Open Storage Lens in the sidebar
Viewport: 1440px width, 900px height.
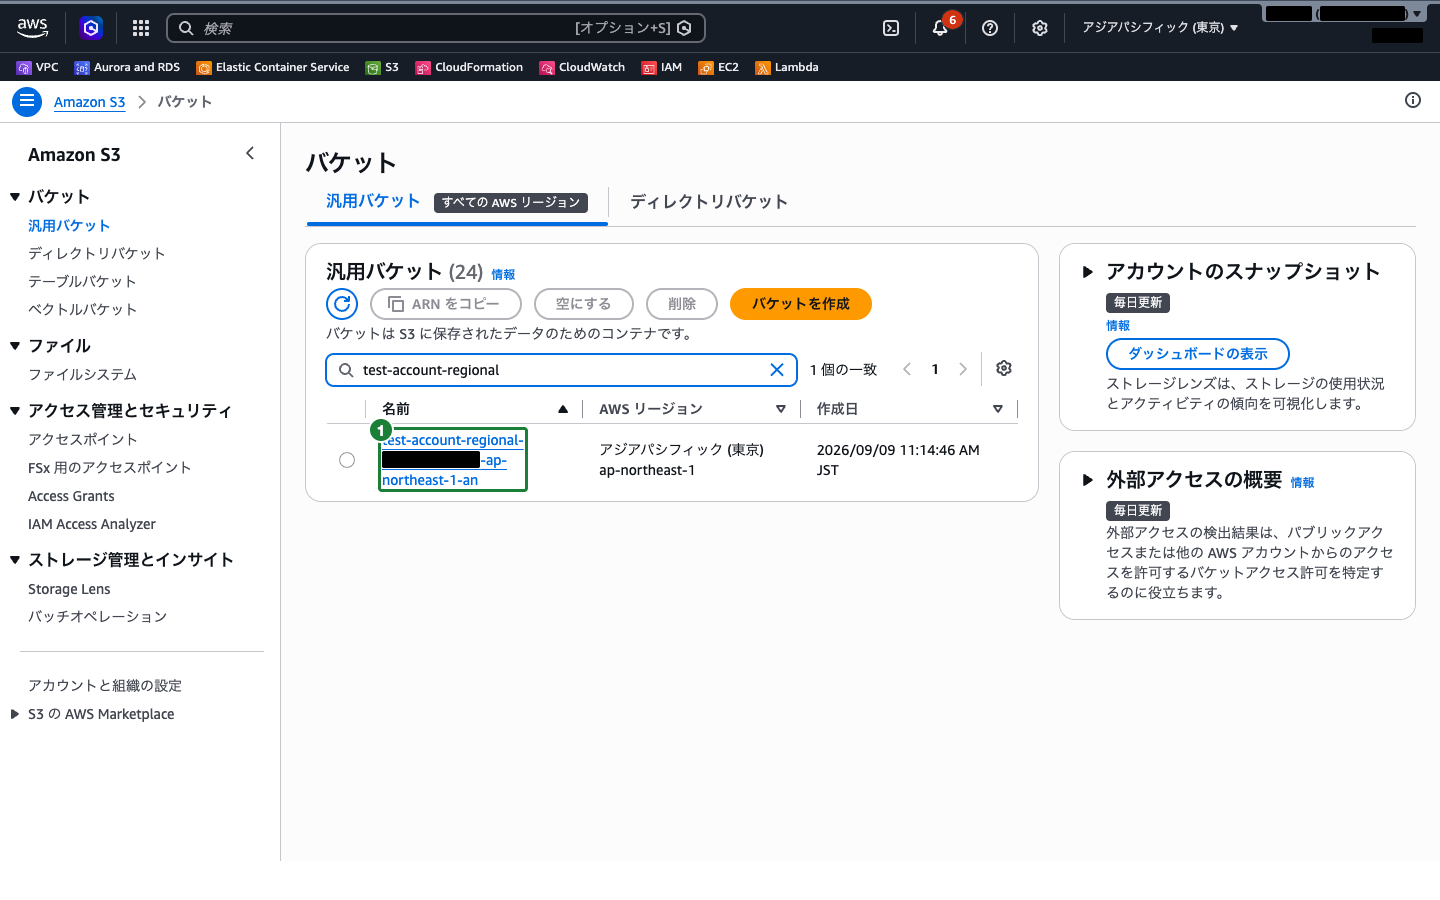(69, 590)
